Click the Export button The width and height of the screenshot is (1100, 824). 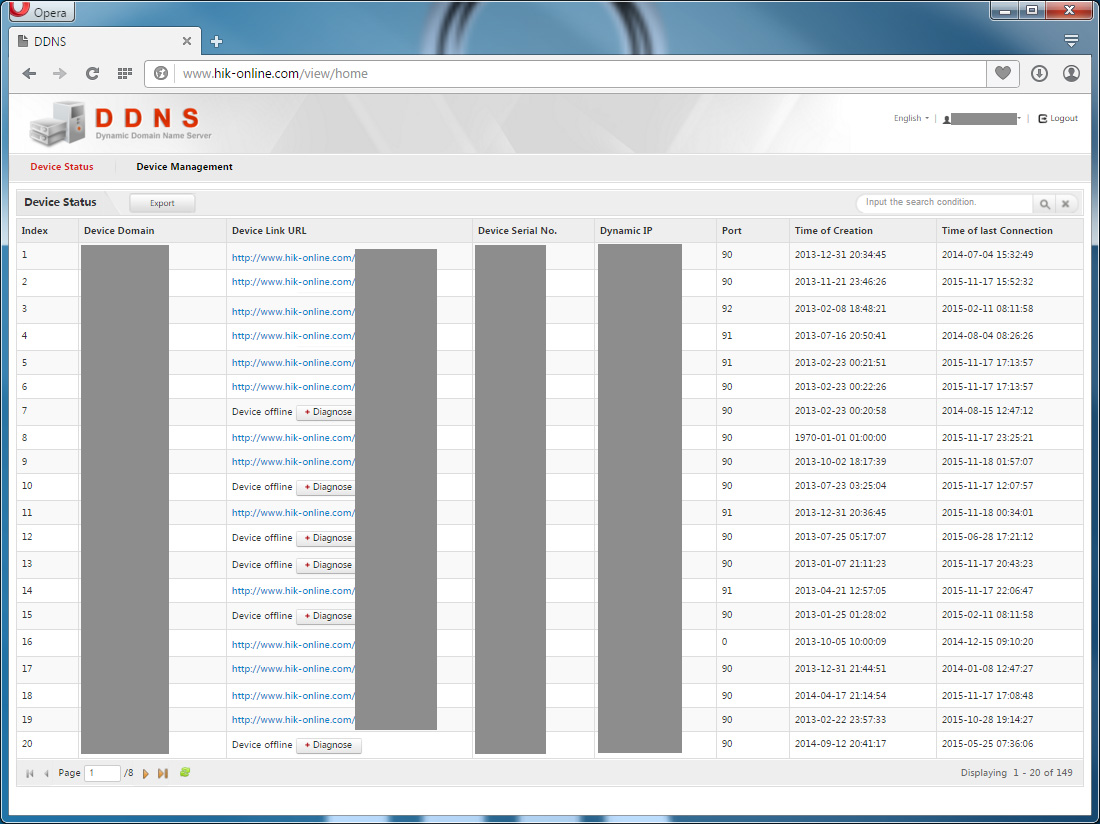point(162,203)
